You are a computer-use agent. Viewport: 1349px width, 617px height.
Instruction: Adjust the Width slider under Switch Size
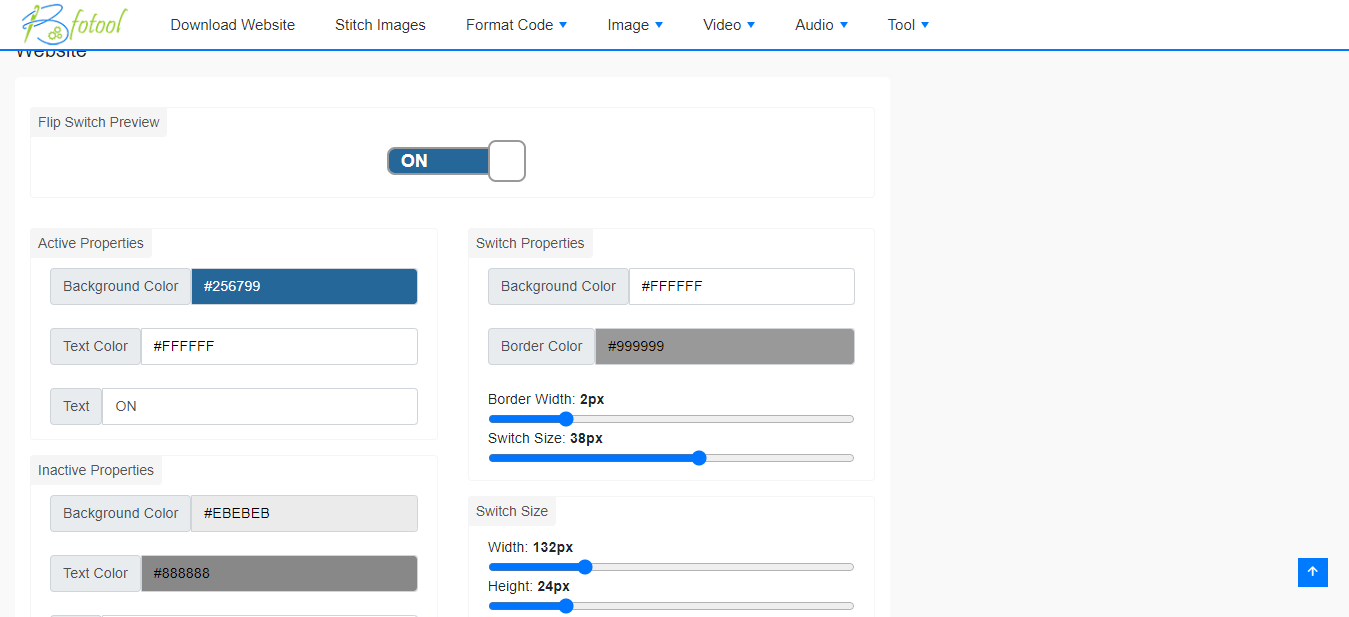[x=584, y=566]
